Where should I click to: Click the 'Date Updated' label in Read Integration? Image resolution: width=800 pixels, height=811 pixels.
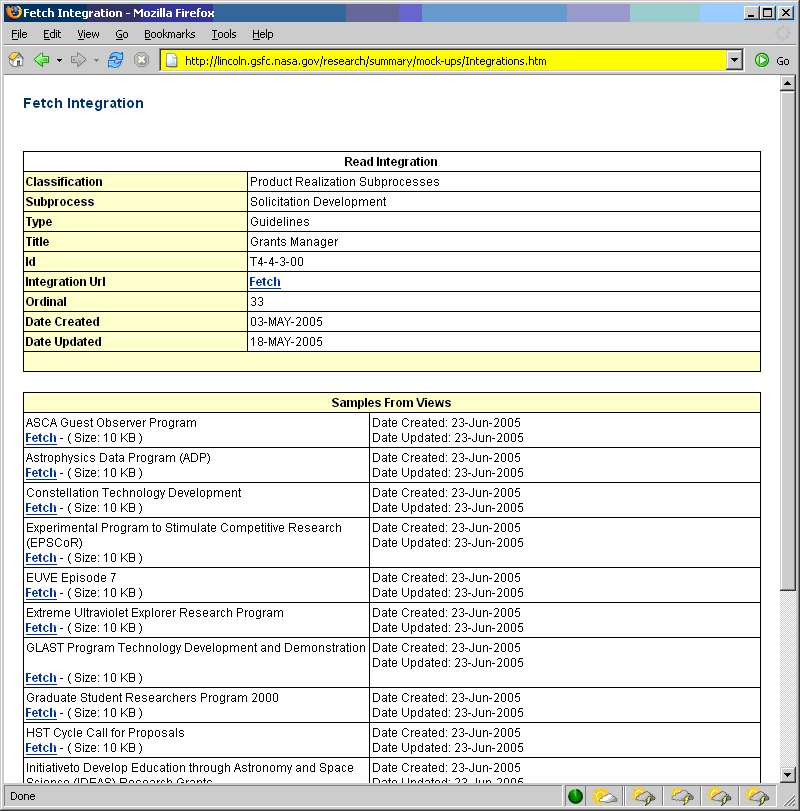(x=64, y=342)
